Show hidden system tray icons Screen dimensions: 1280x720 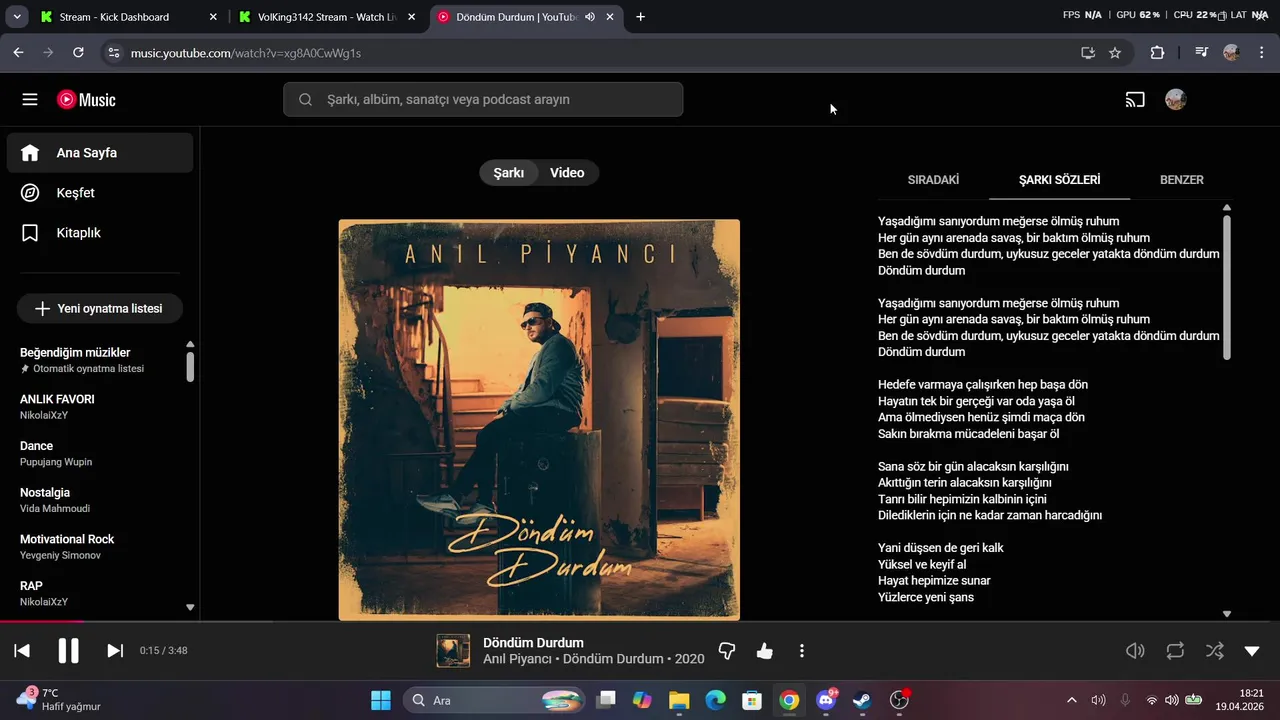[x=1072, y=700]
